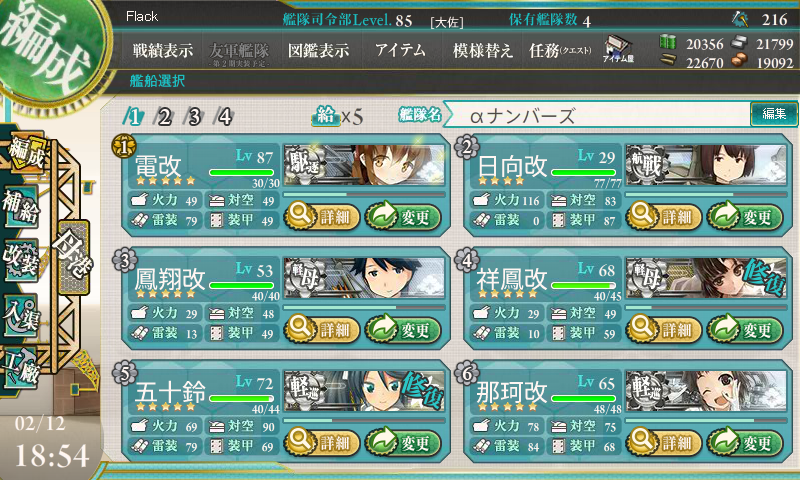
Task: Select the 補給 (supply) sidebar icon
Action: [21, 206]
